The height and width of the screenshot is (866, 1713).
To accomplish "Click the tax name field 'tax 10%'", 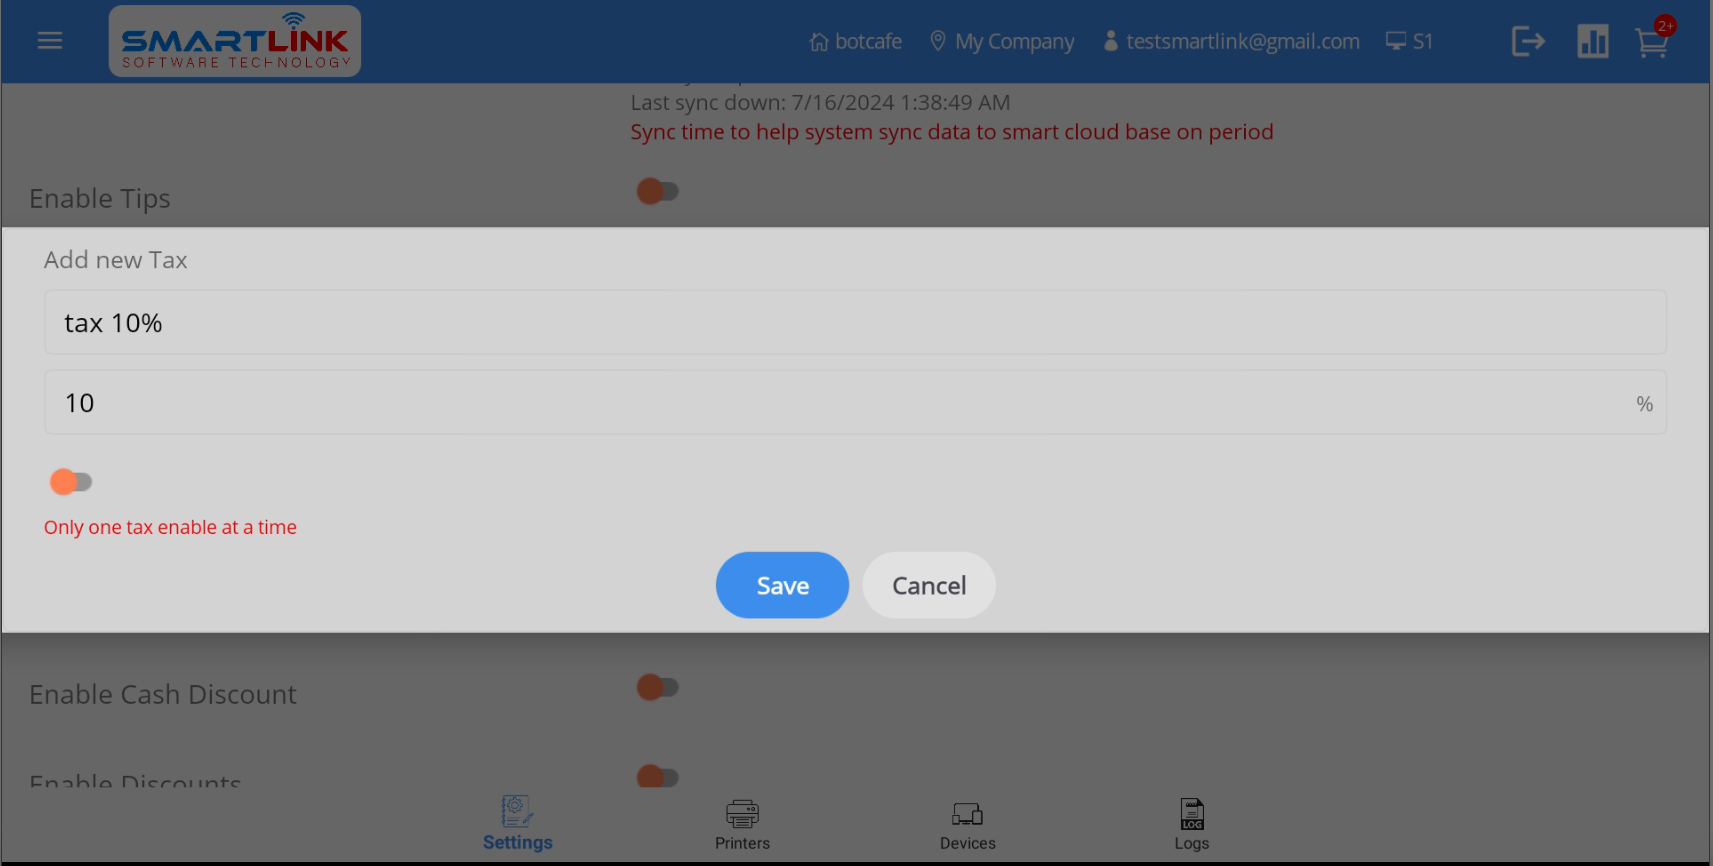I will [x=855, y=323].
